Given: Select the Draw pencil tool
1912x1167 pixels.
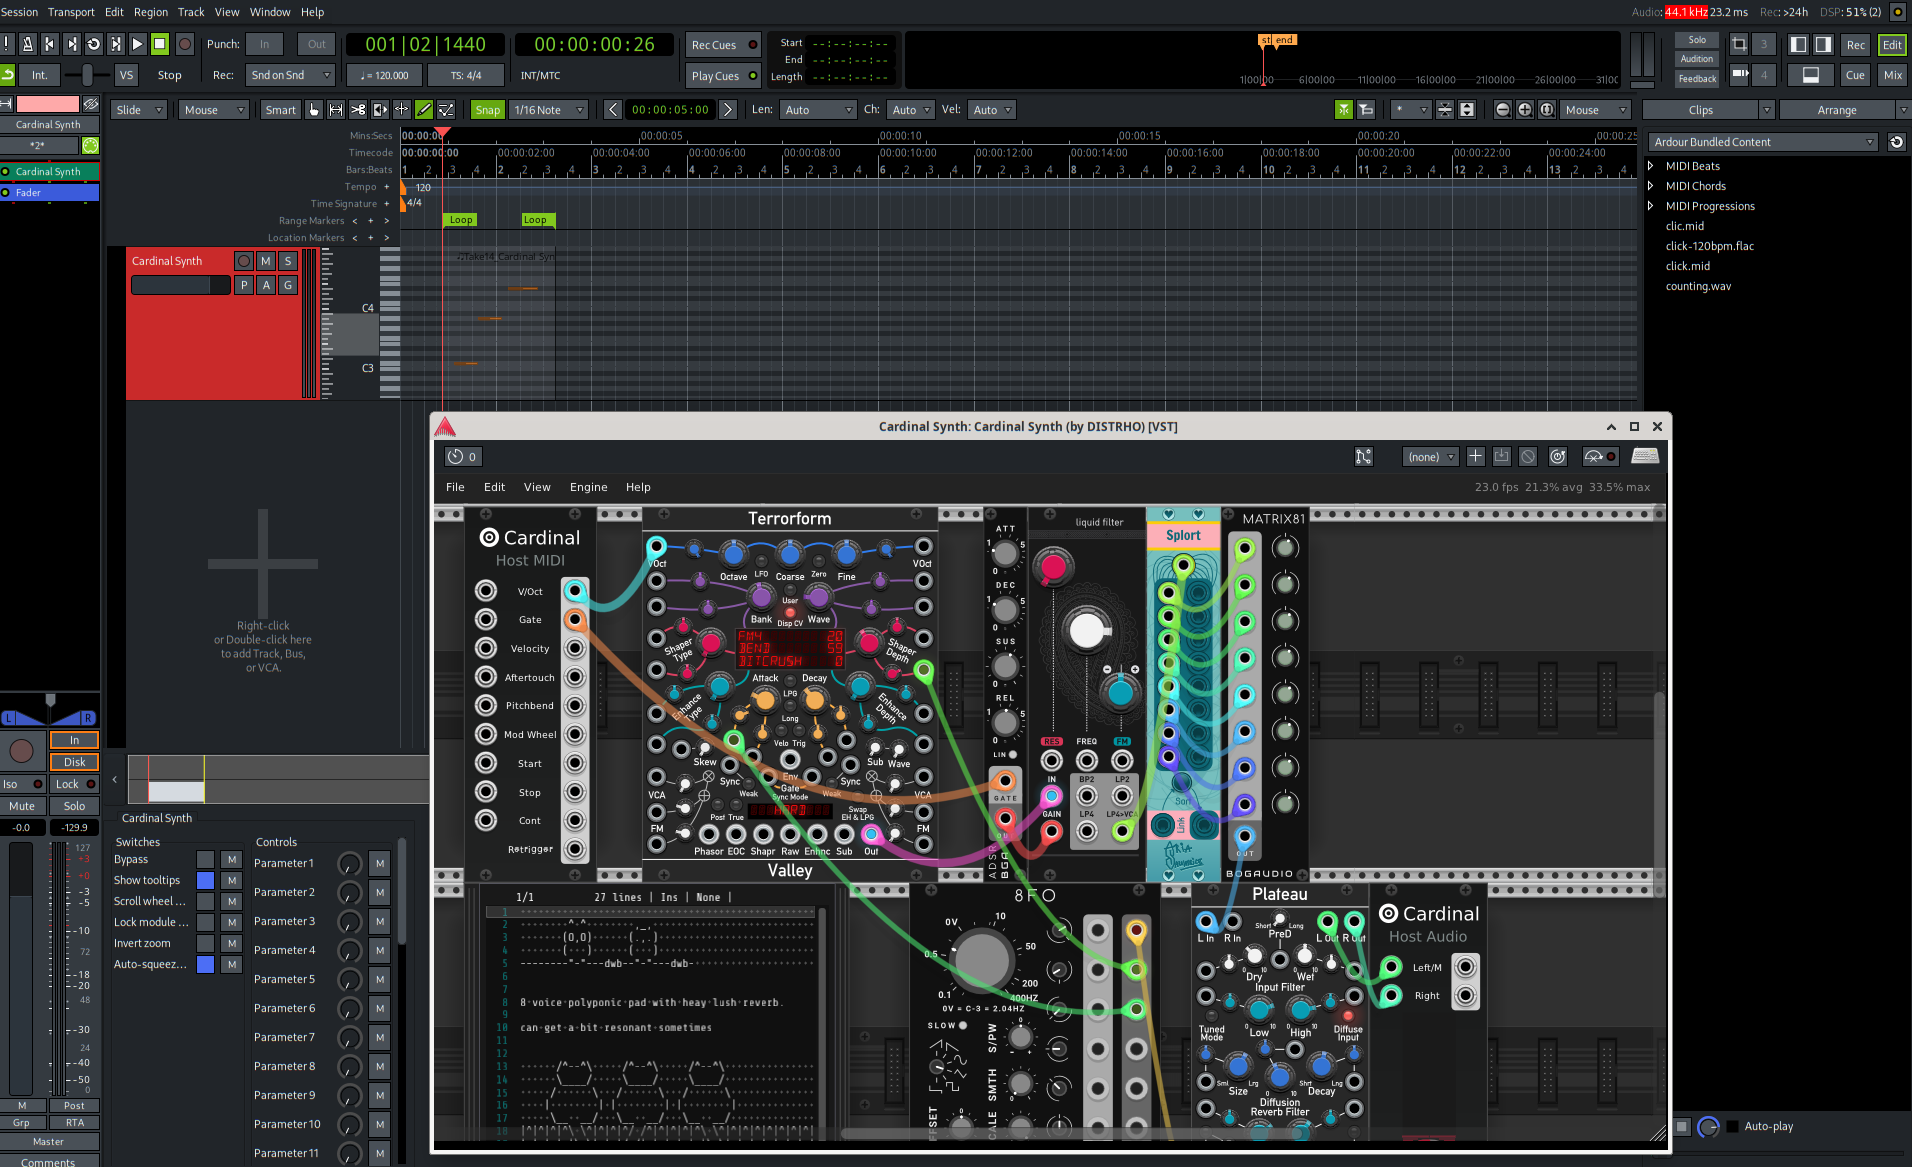Looking at the screenshot, I should 424,110.
